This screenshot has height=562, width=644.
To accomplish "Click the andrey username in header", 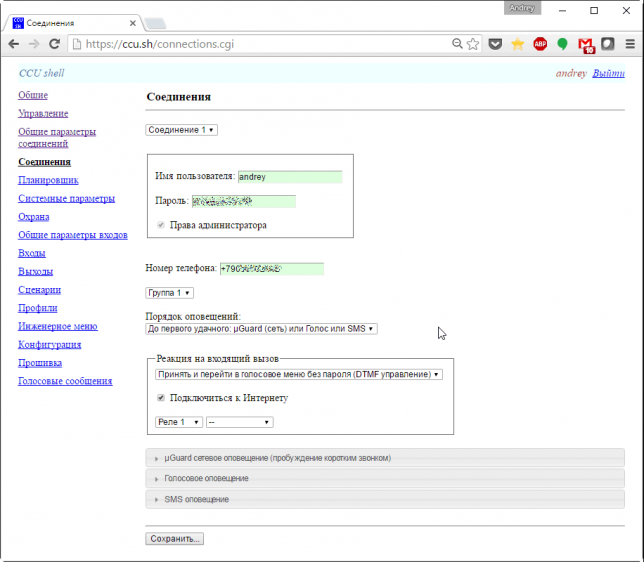I will (571, 73).
